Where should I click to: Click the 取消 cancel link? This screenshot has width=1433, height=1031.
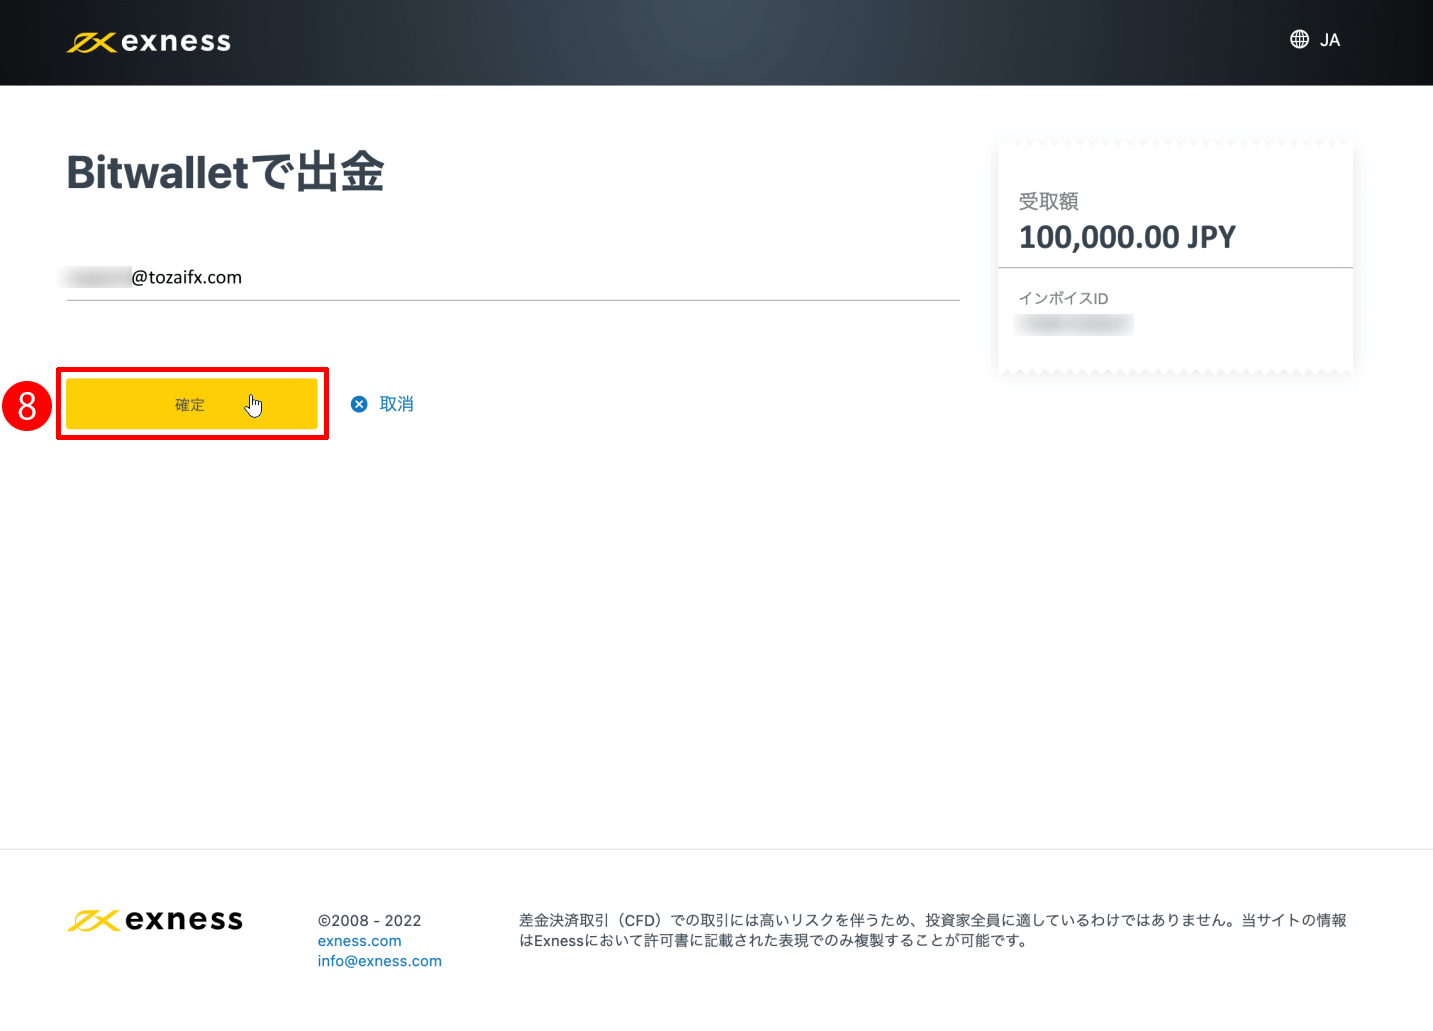(396, 404)
